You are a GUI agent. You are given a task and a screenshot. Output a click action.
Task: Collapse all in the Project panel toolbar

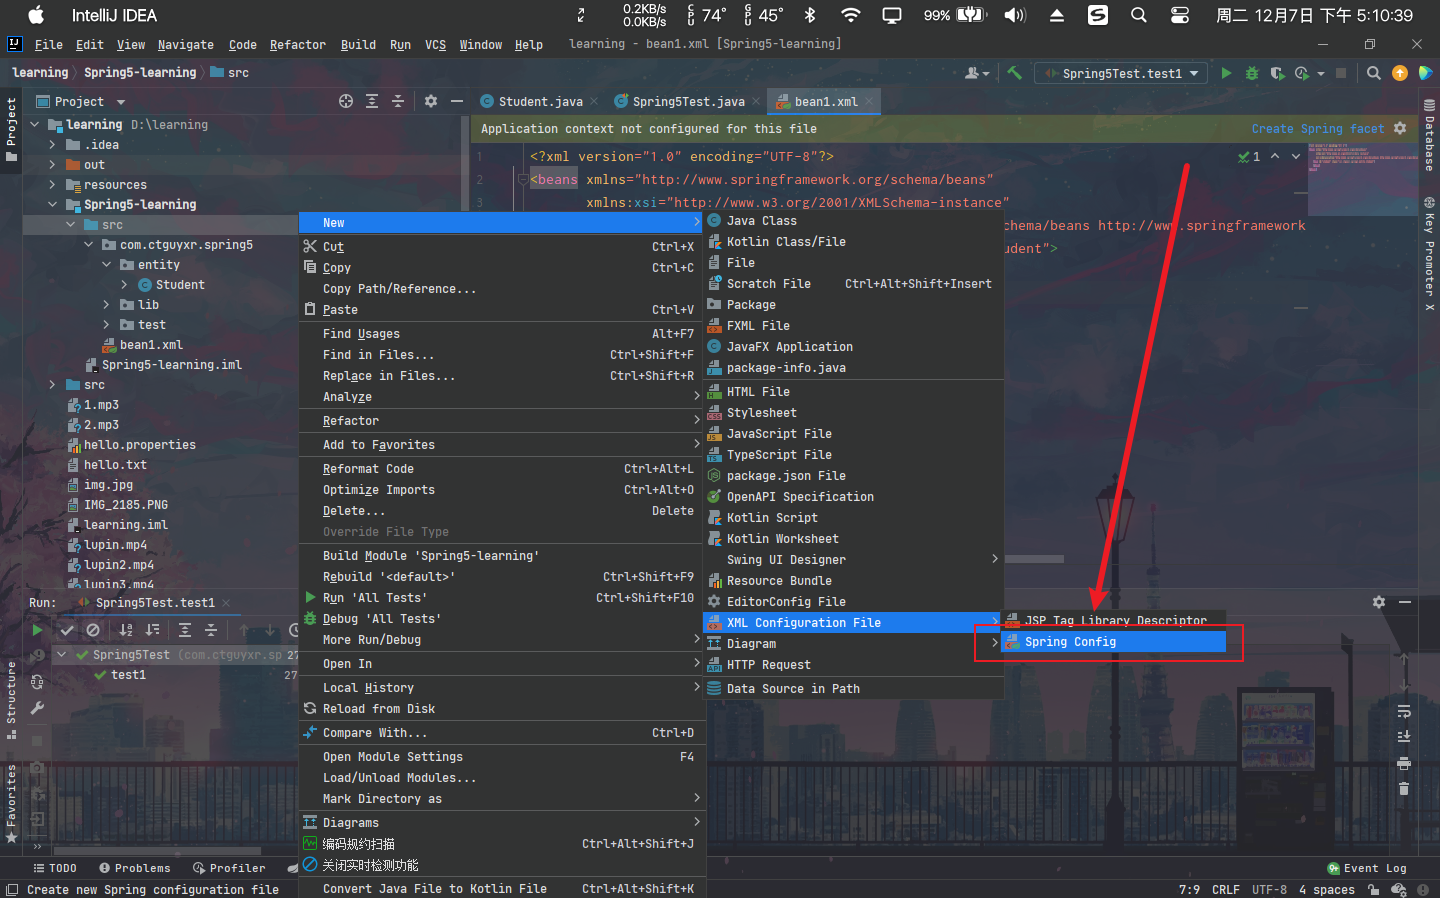coord(398,101)
